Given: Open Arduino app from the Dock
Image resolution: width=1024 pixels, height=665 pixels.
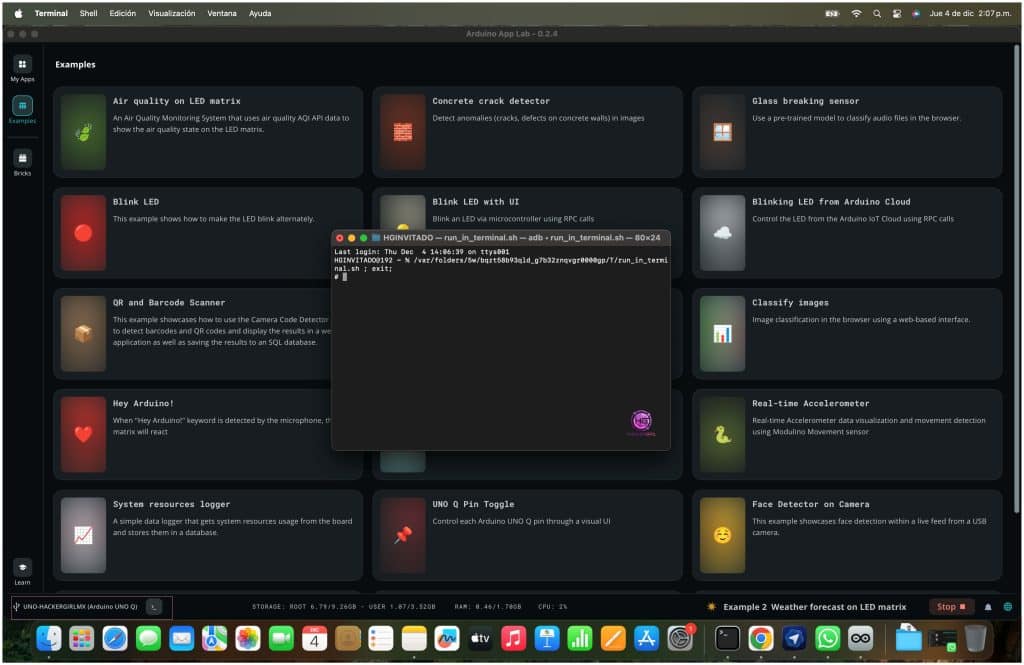Looking at the screenshot, I should 861,639.
